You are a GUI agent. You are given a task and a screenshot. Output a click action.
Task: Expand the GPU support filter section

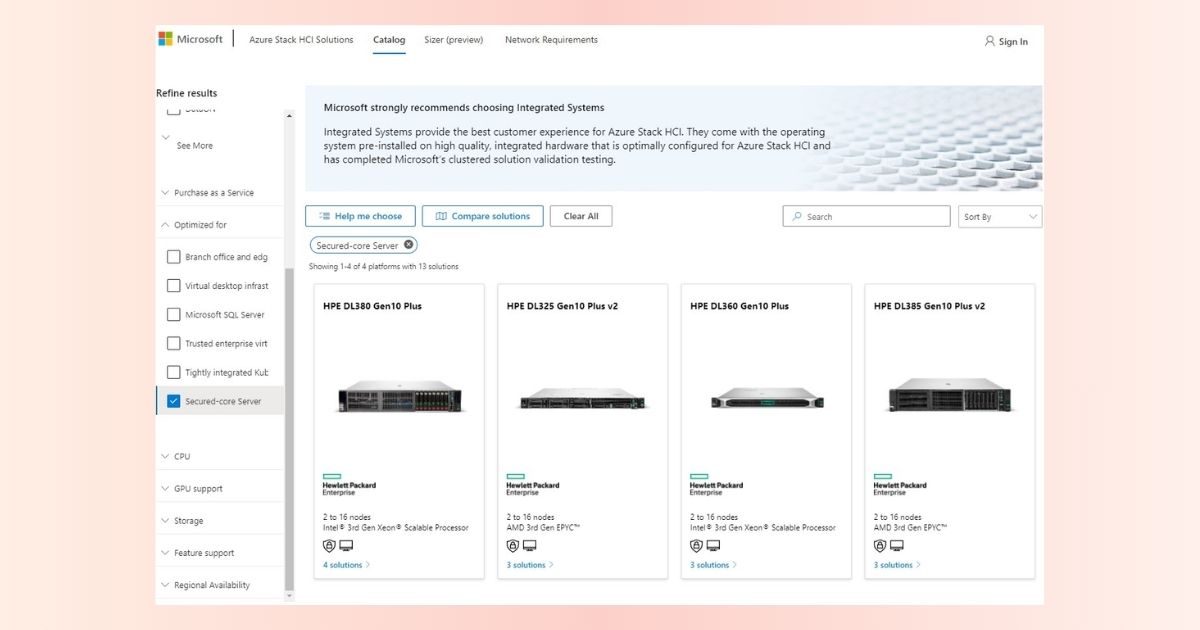click(x=220, y=489)
